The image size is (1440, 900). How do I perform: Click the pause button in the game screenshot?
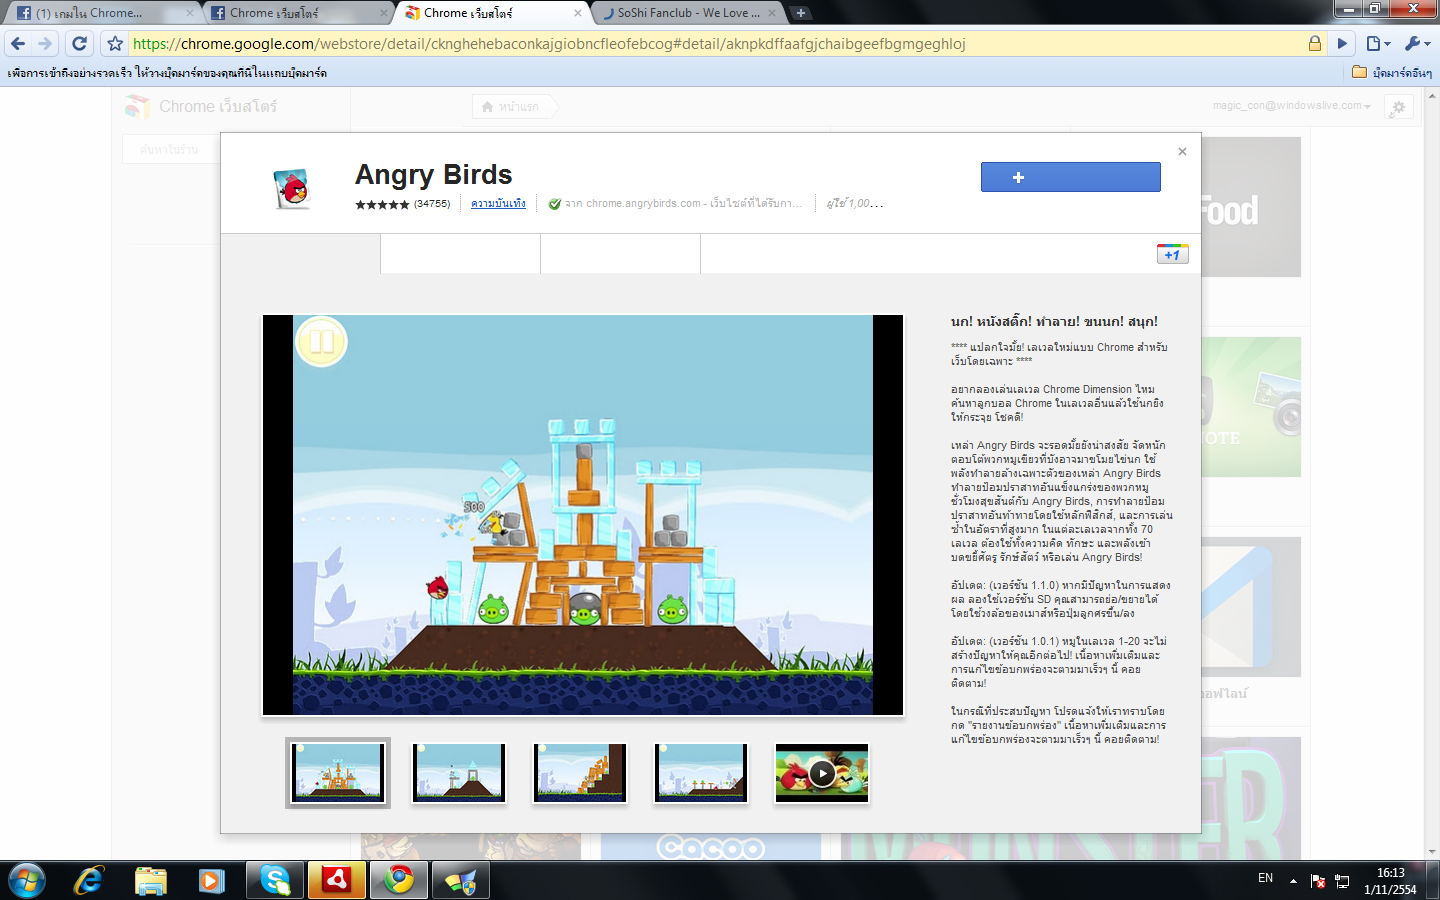[x=321, y=342]
